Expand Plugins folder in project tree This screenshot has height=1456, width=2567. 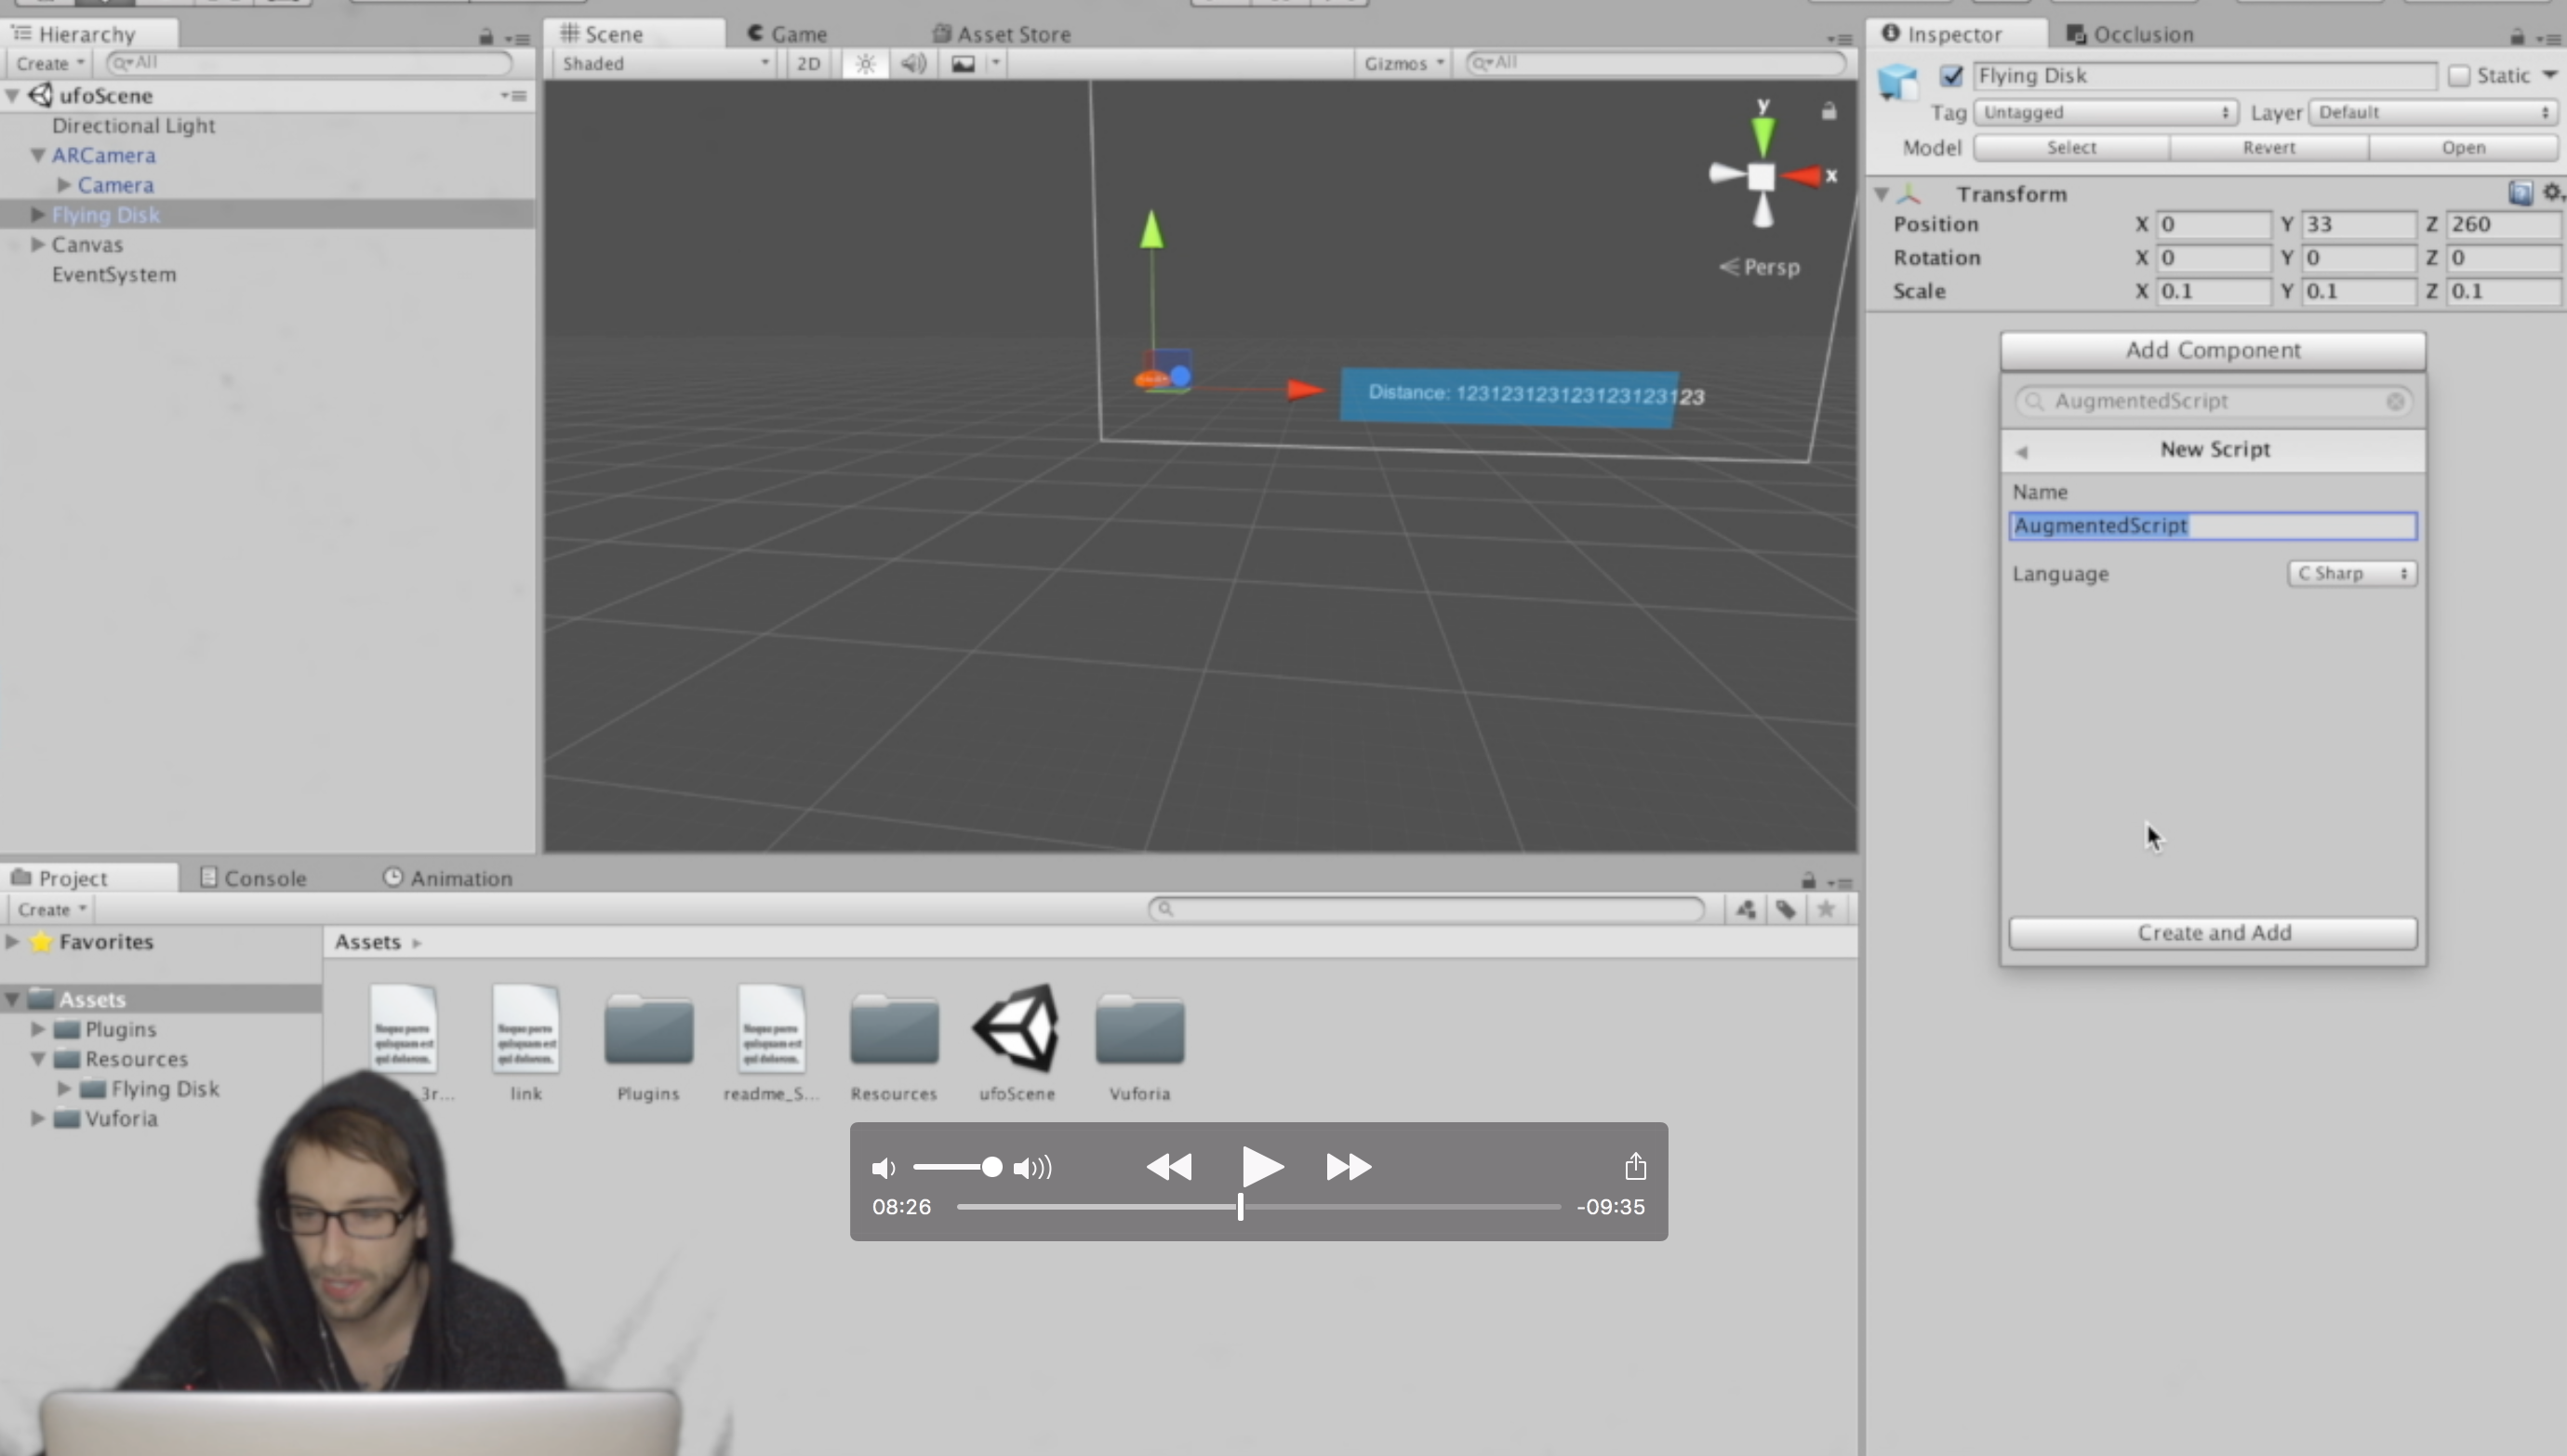click(38, 1029)
